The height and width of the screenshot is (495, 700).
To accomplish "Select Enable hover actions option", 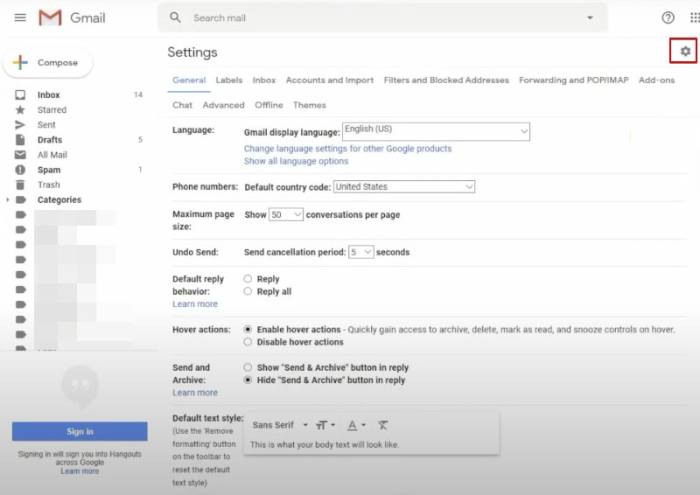I will coord(248,329).
